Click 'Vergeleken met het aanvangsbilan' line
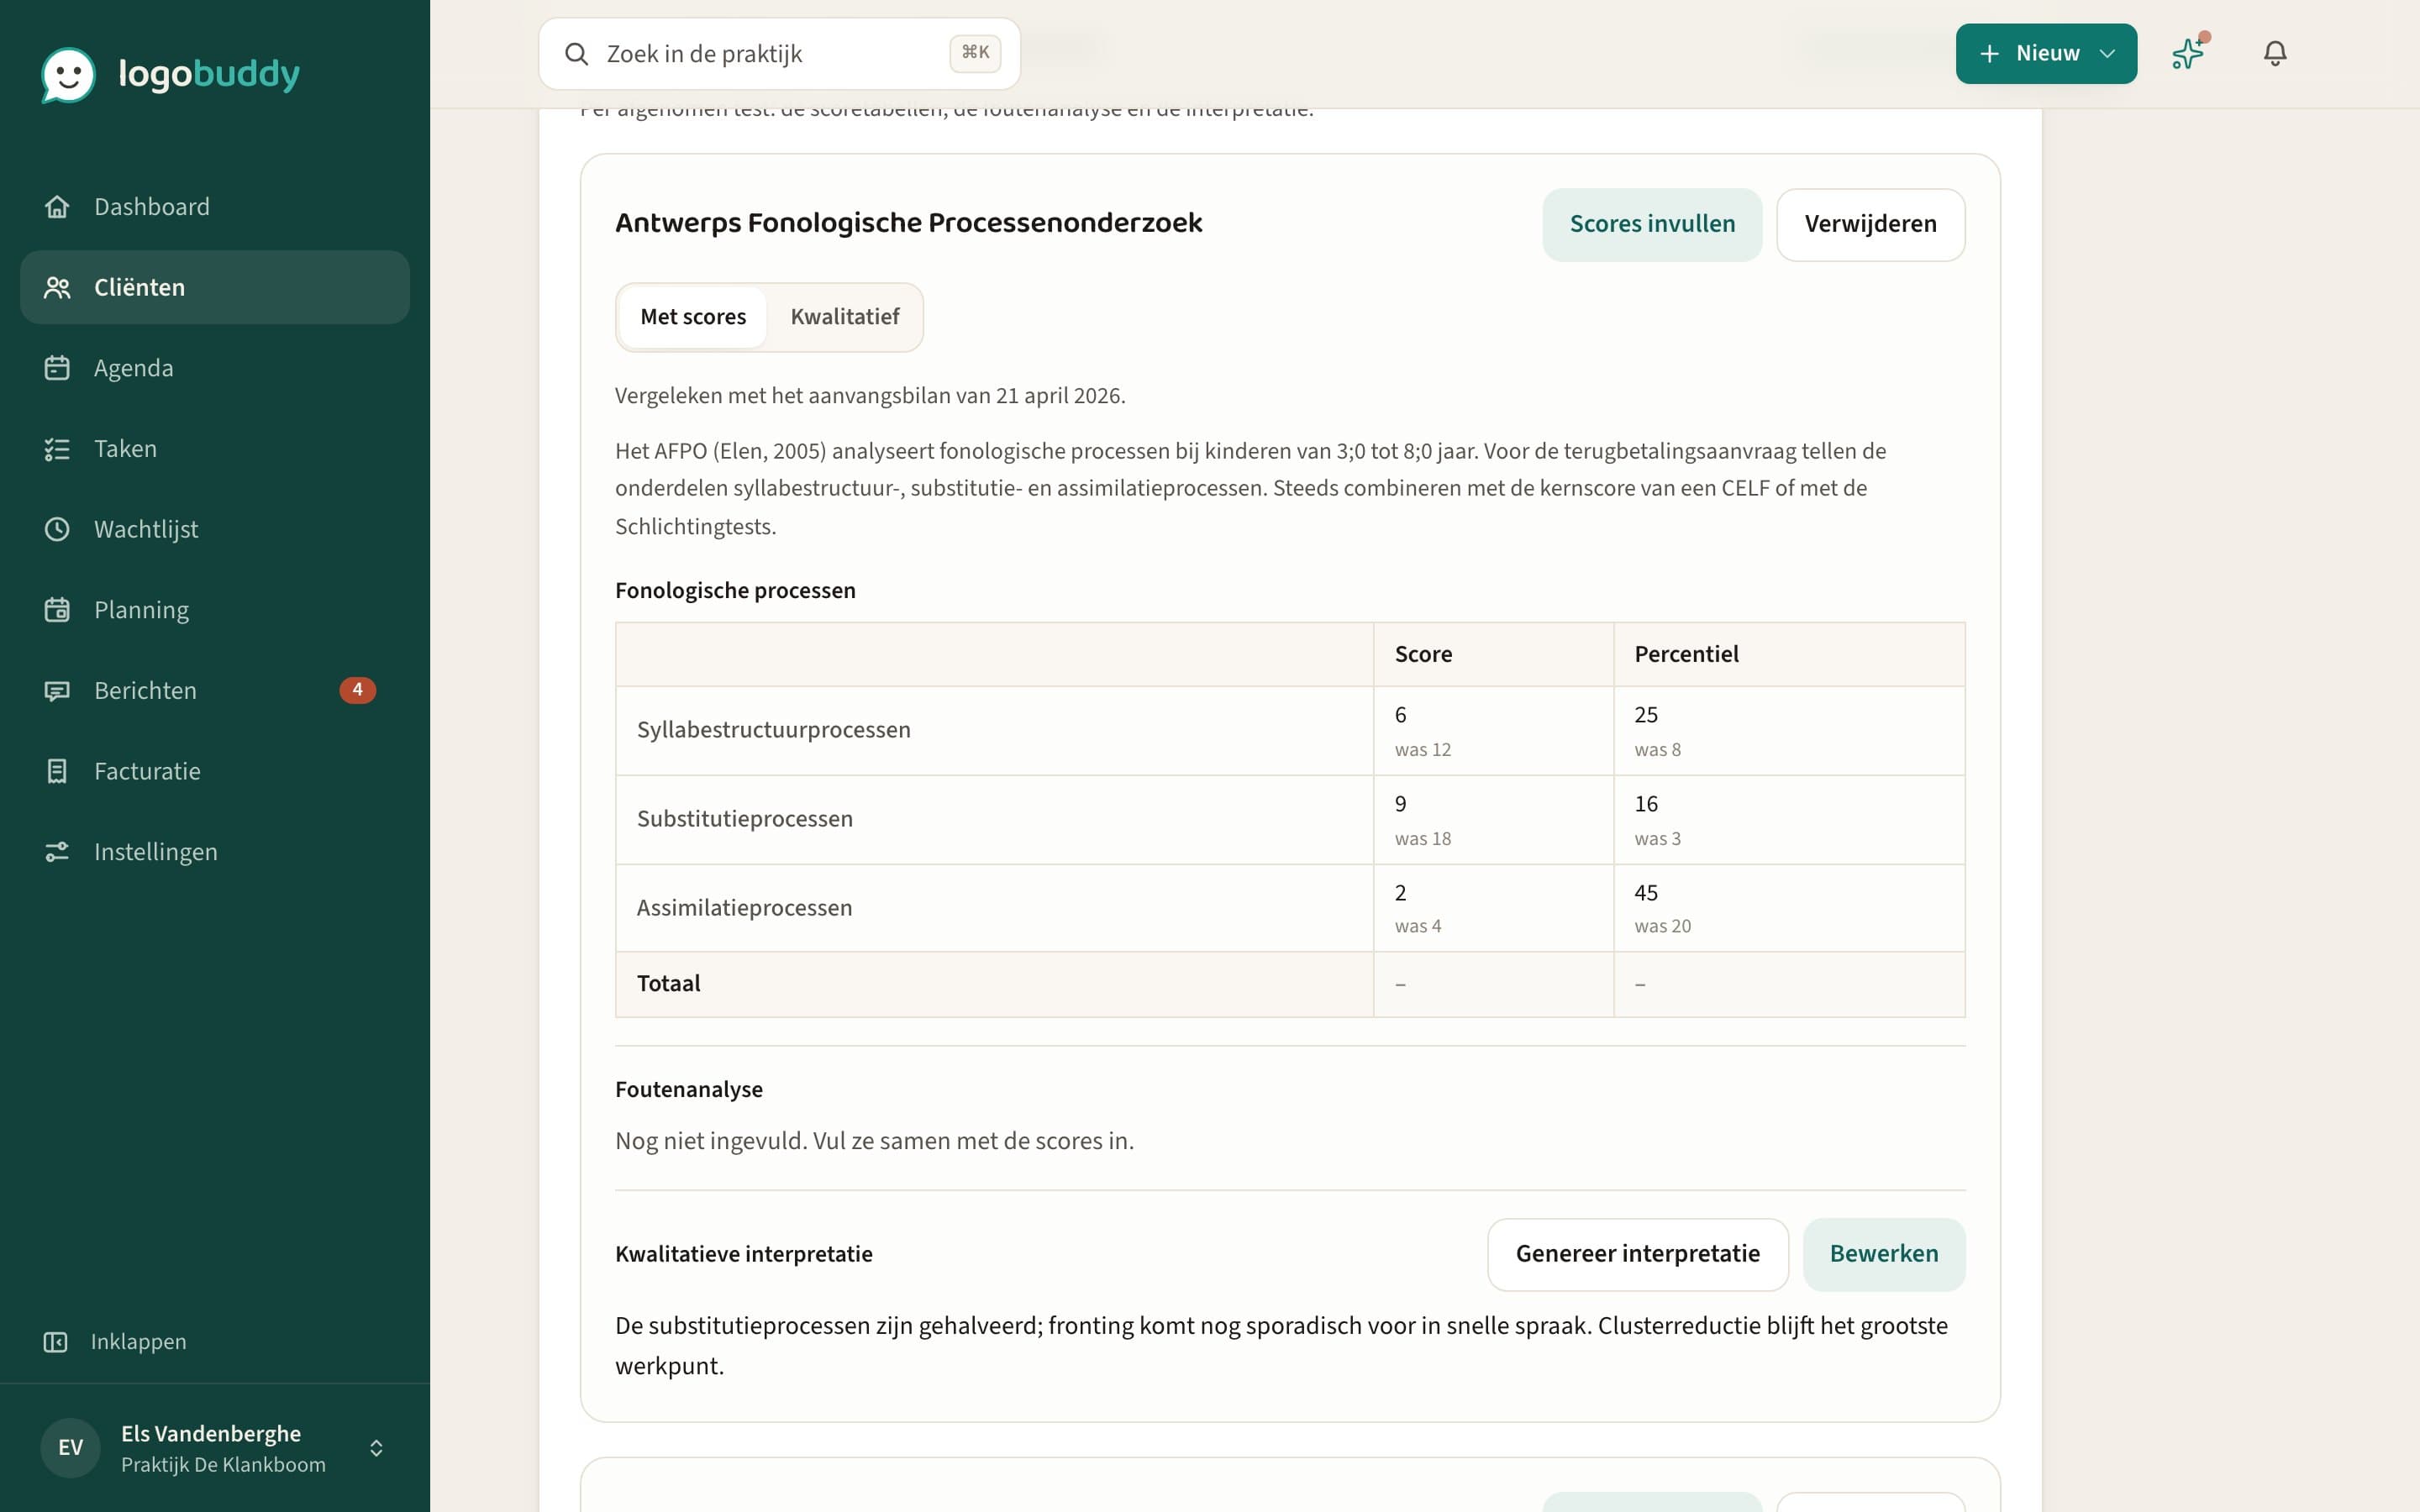This screenshot has height=1512, width=2420. coord(870,396)
